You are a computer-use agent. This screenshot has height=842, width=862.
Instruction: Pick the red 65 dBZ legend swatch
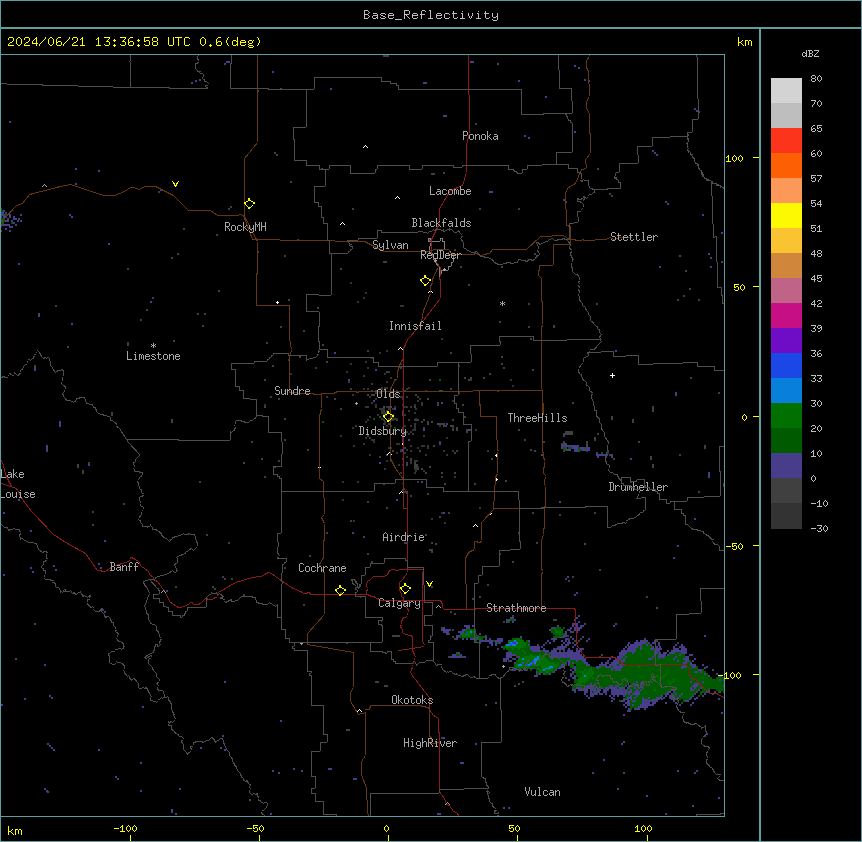click(x=786, y=141)
